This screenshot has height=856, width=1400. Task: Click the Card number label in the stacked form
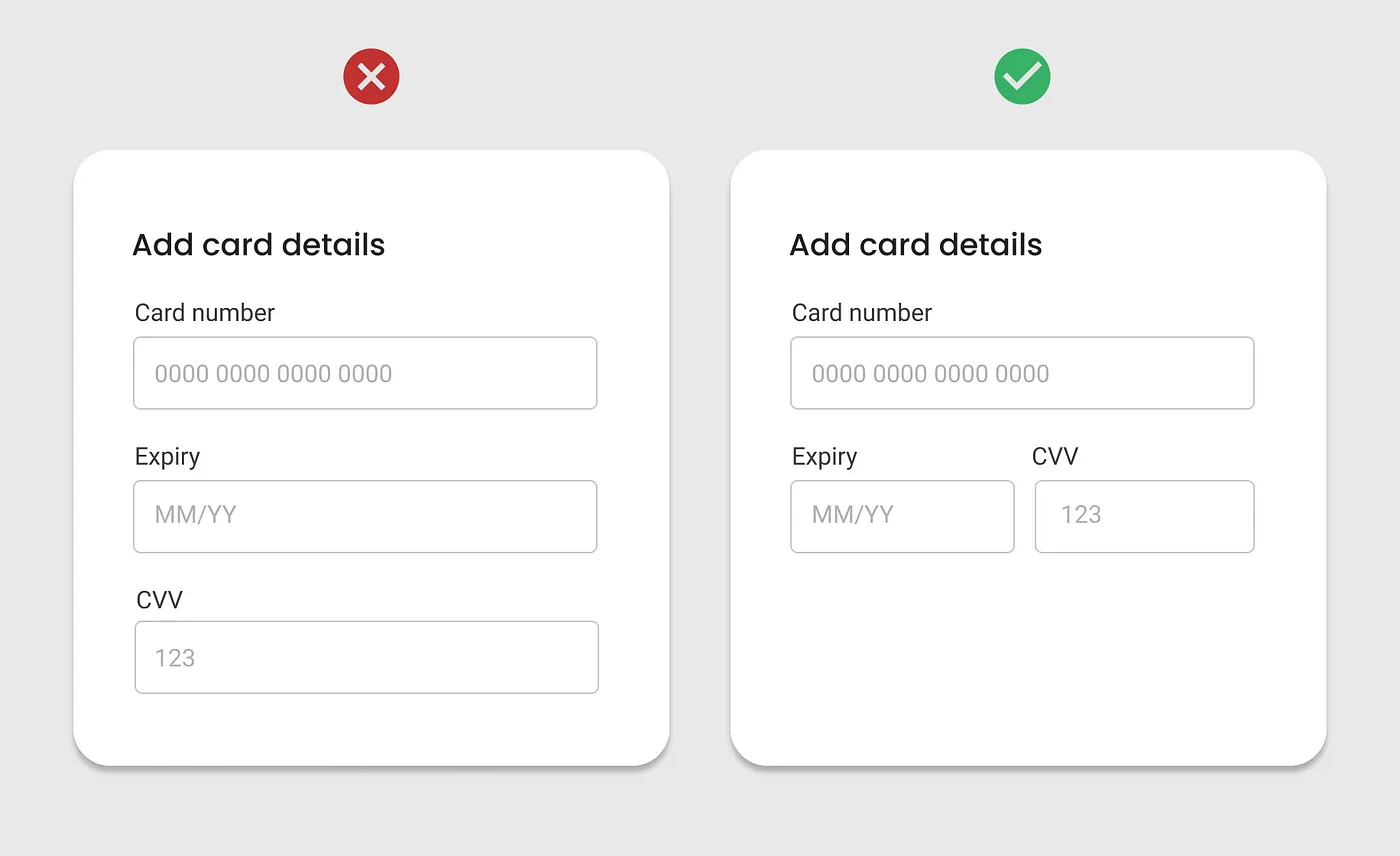tap(205, 313)
